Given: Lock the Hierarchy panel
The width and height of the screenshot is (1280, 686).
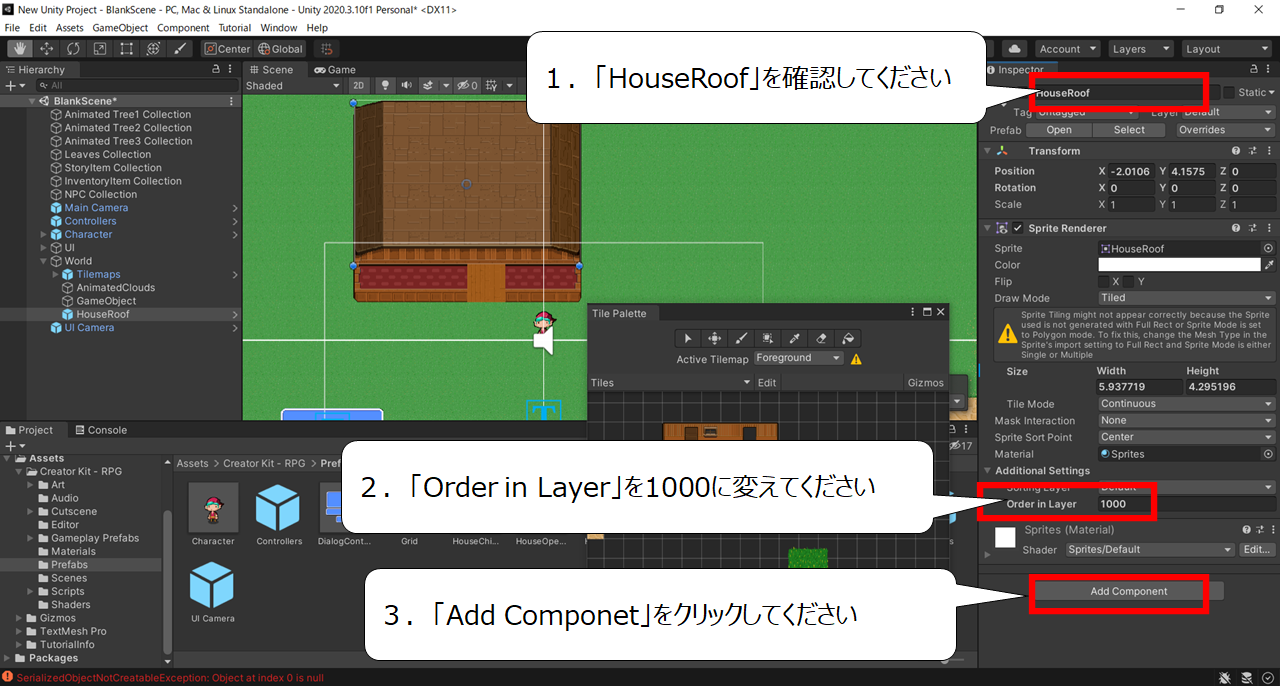Looking at the screenshot, I should [217, 70].
